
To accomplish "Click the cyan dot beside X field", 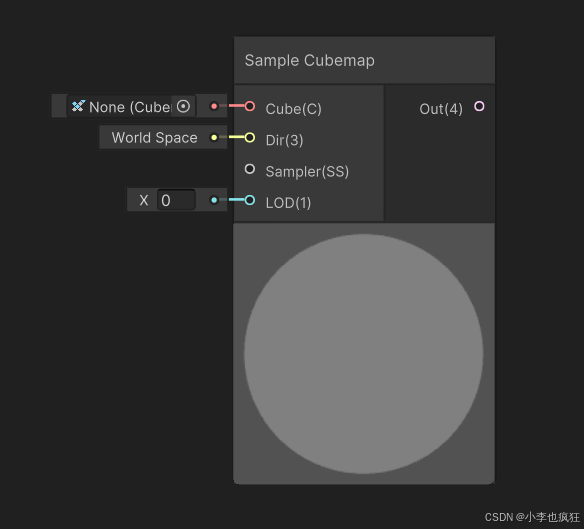I will click(214, 200).
